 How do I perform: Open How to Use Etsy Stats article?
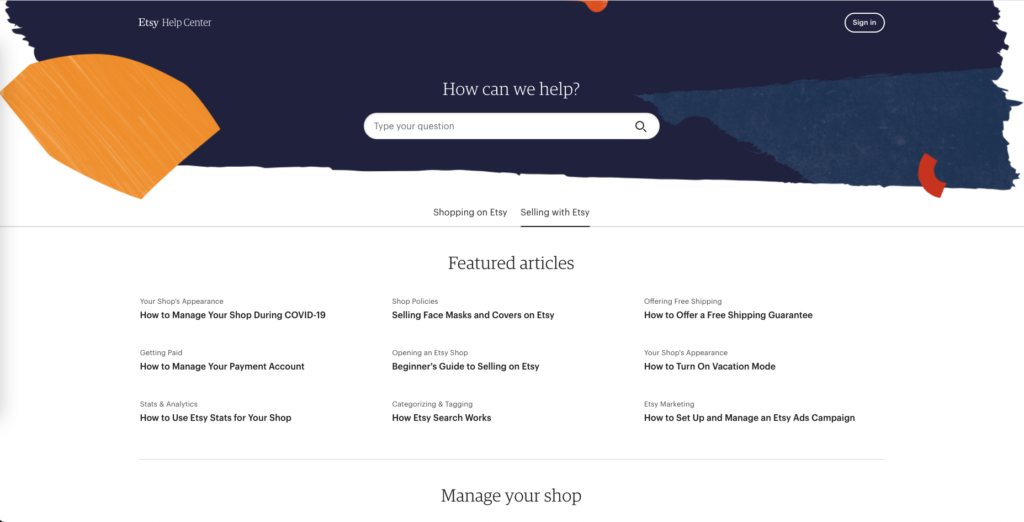216,417
